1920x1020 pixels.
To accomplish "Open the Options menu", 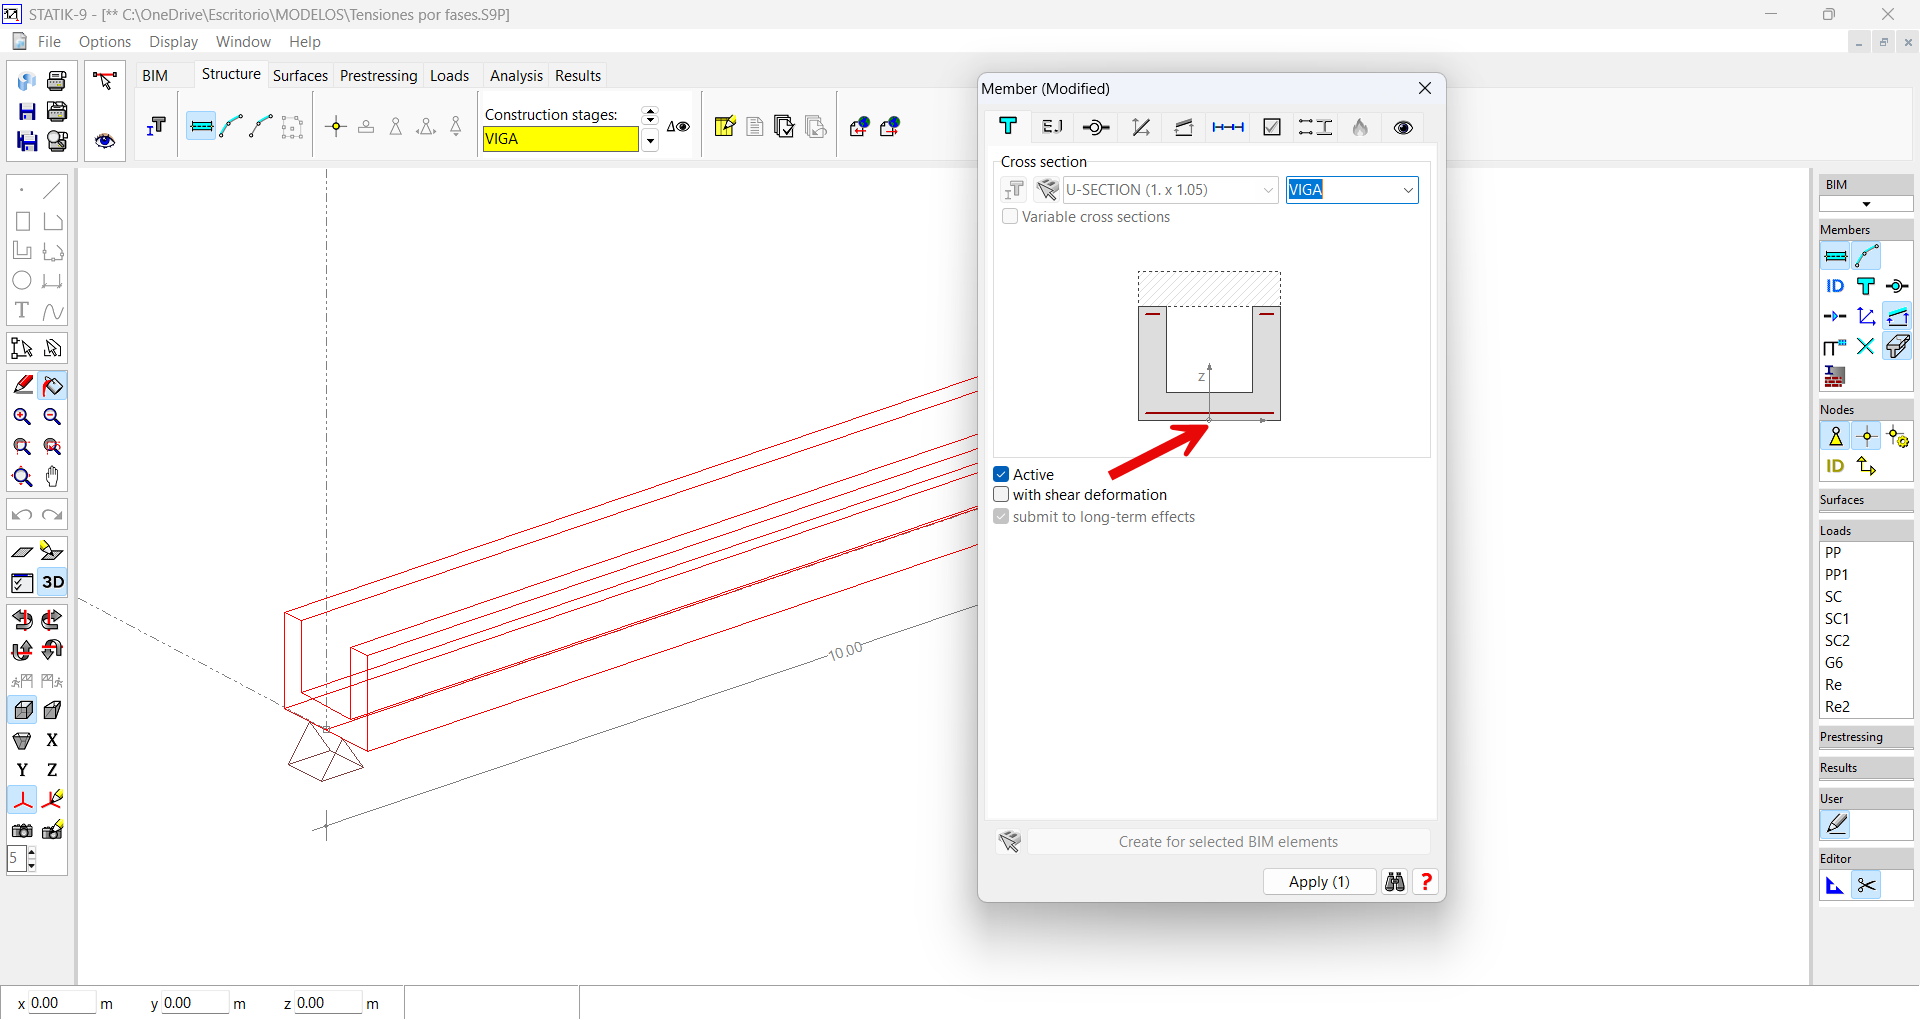I will coord(105,42).
